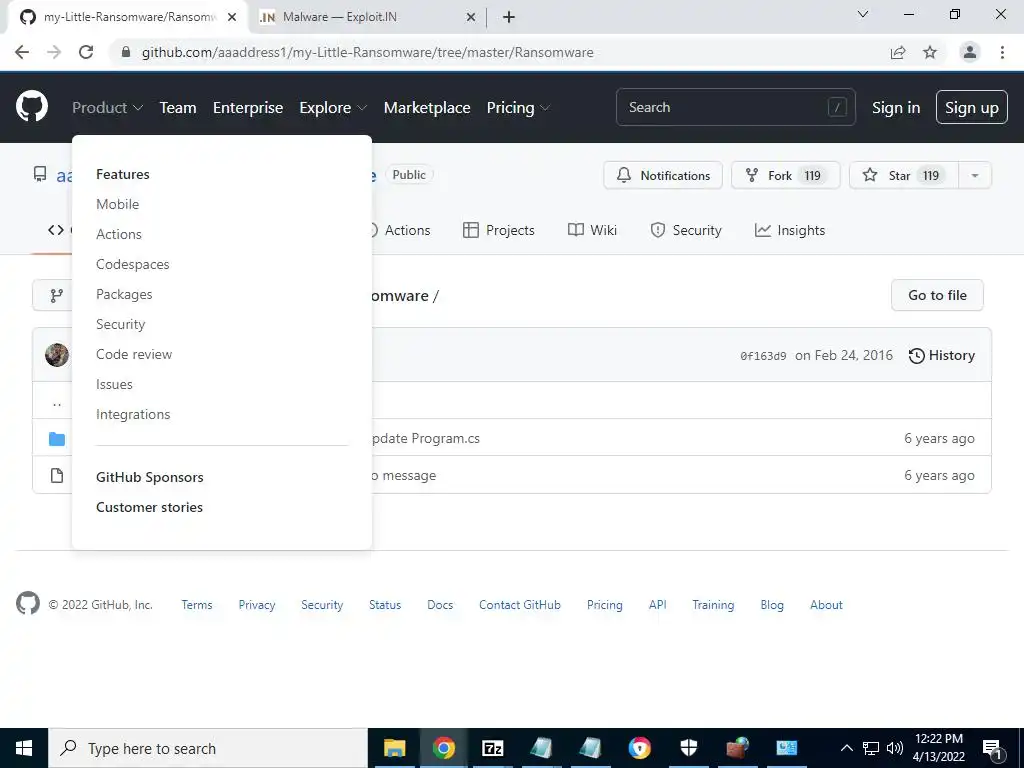Click the file icon in last row
This screenshot has width=1024, height=768.
(57, 475)
